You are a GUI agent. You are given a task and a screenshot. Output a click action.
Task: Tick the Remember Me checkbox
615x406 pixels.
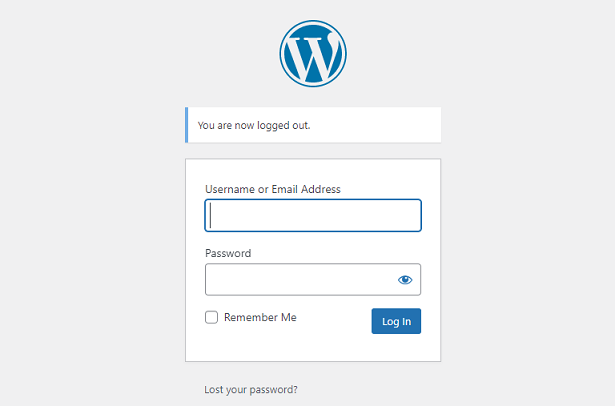[x=211, y=317]
